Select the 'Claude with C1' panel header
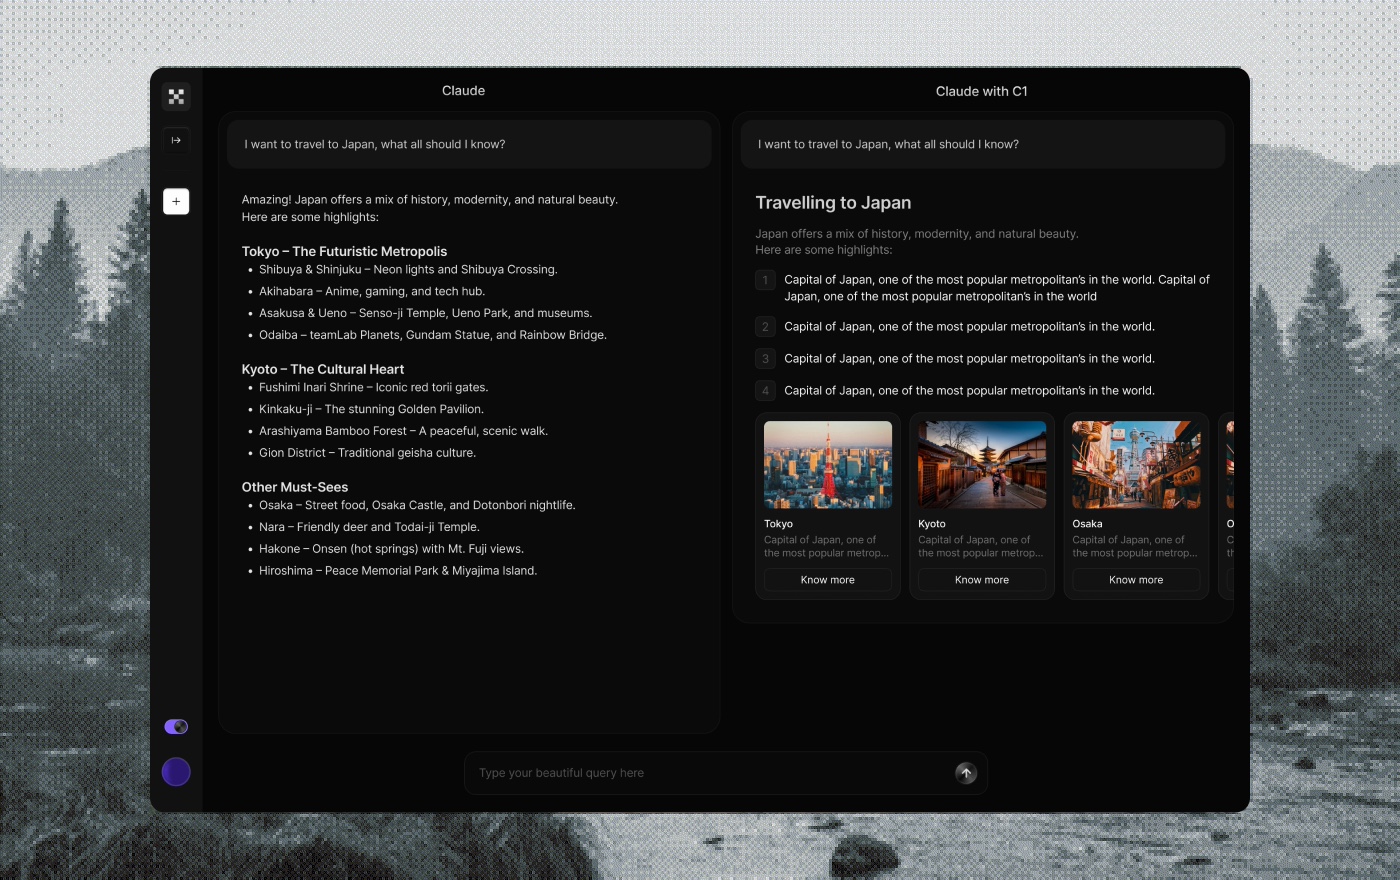 [x=982, y=91]
